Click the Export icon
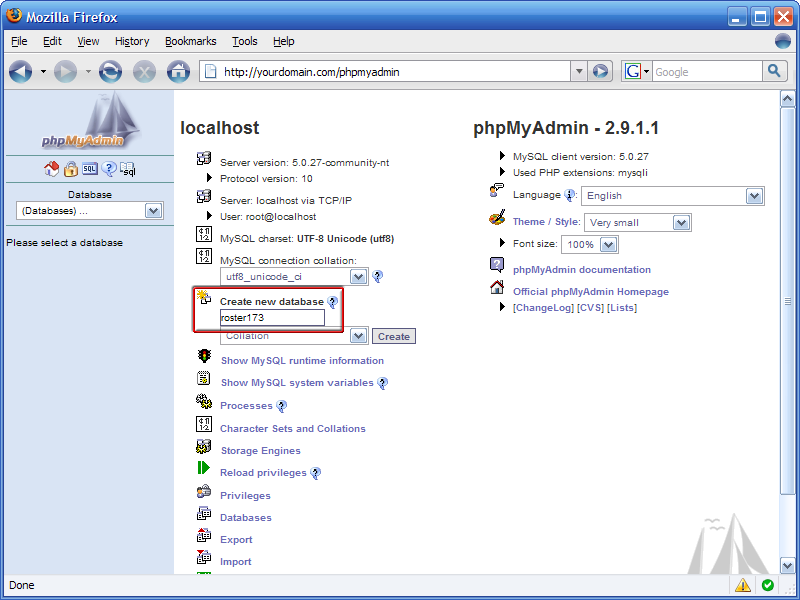The height and width of the screenshot is (600, 800). coord(204,535)
